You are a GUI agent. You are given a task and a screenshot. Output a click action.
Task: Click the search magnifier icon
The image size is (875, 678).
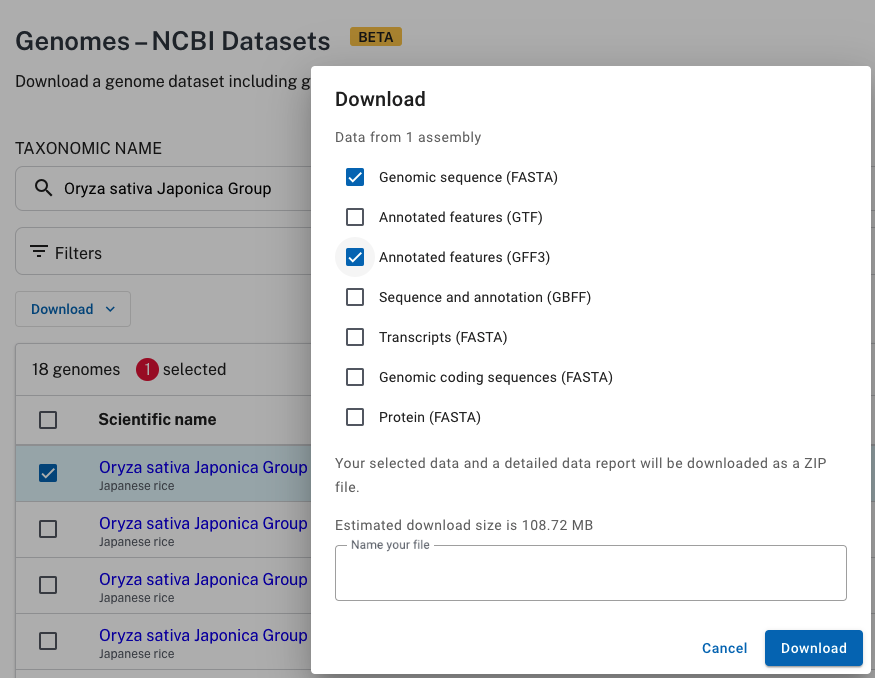[x=44, y=188]
